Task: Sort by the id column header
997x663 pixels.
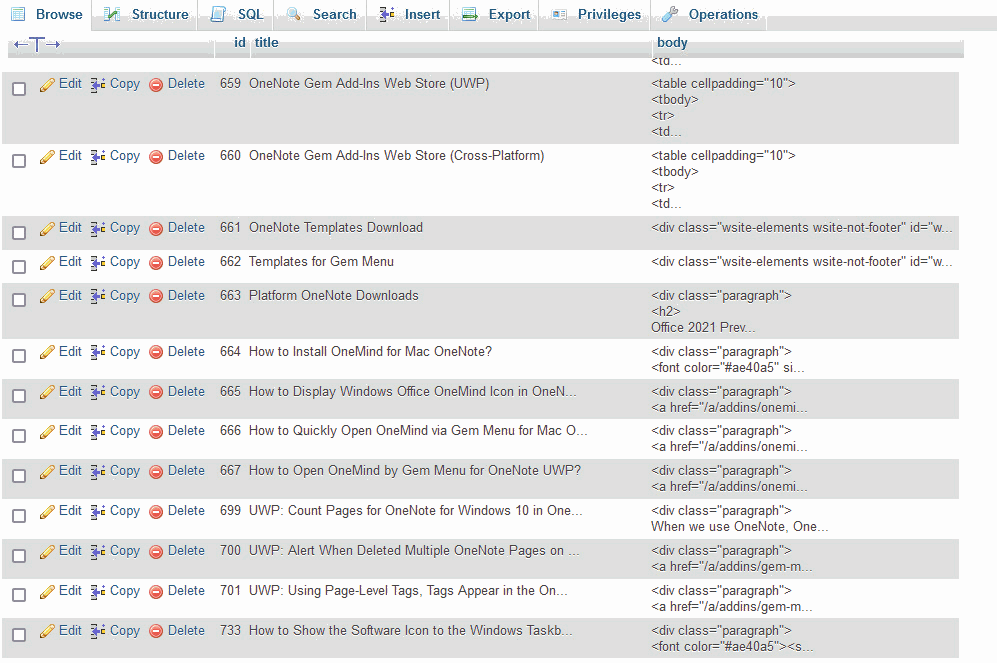Action: point(239,43)
